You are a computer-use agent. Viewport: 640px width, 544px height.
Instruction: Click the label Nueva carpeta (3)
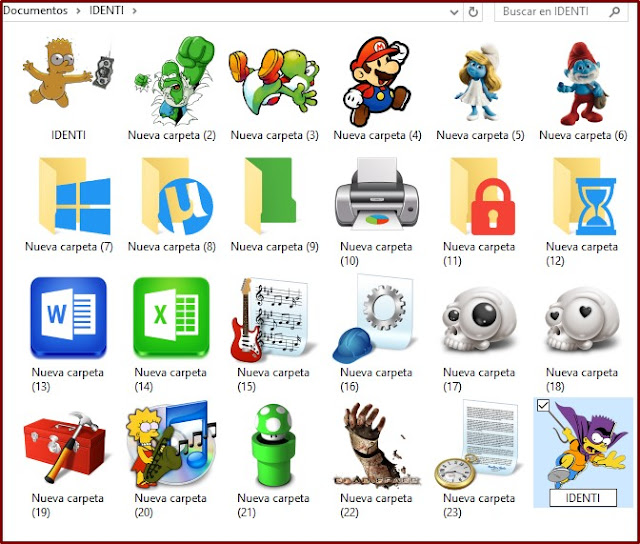275,135
